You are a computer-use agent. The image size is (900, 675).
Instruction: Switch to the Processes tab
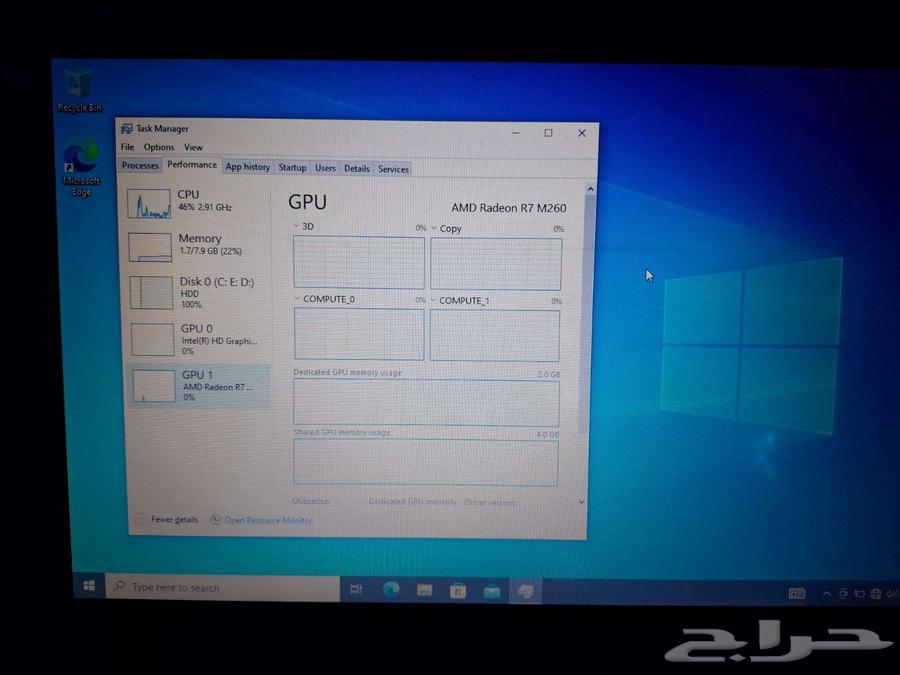coord(139,166)
